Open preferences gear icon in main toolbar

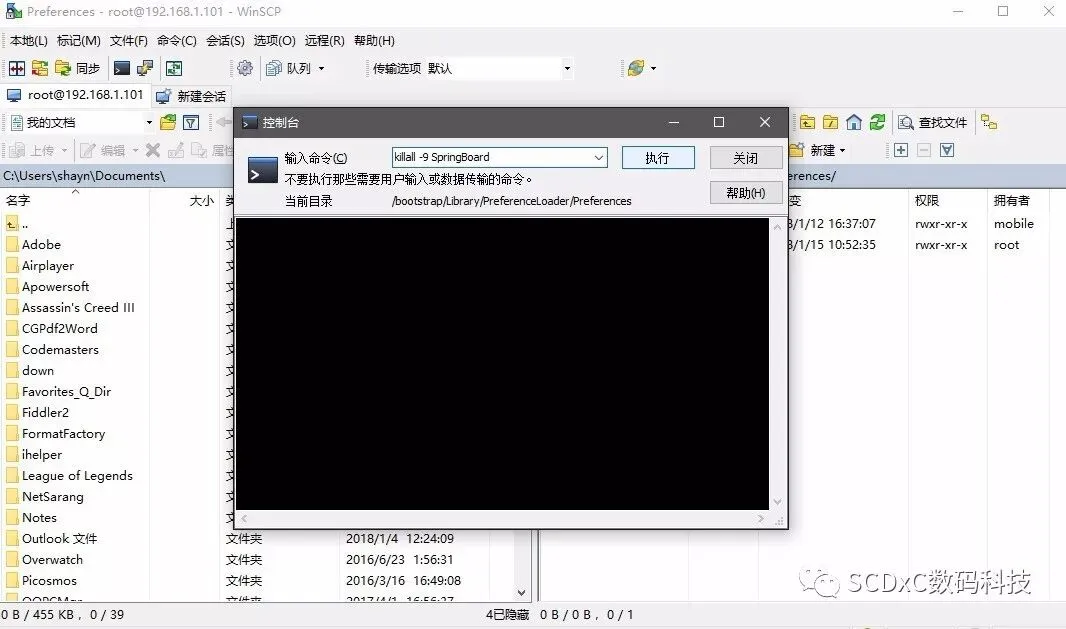(x=245, y=68)
